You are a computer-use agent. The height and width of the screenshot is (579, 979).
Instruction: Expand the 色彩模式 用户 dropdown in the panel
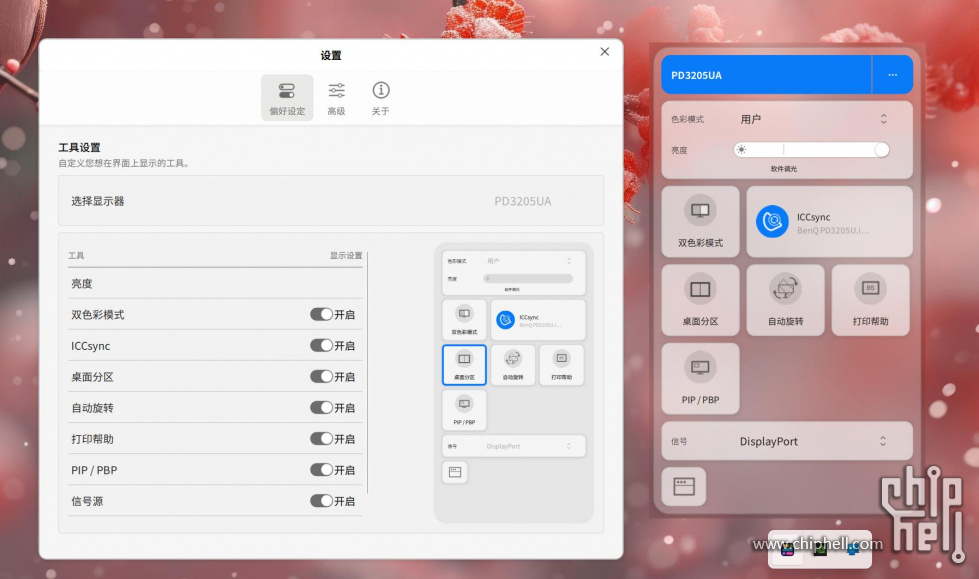point(814,119)
